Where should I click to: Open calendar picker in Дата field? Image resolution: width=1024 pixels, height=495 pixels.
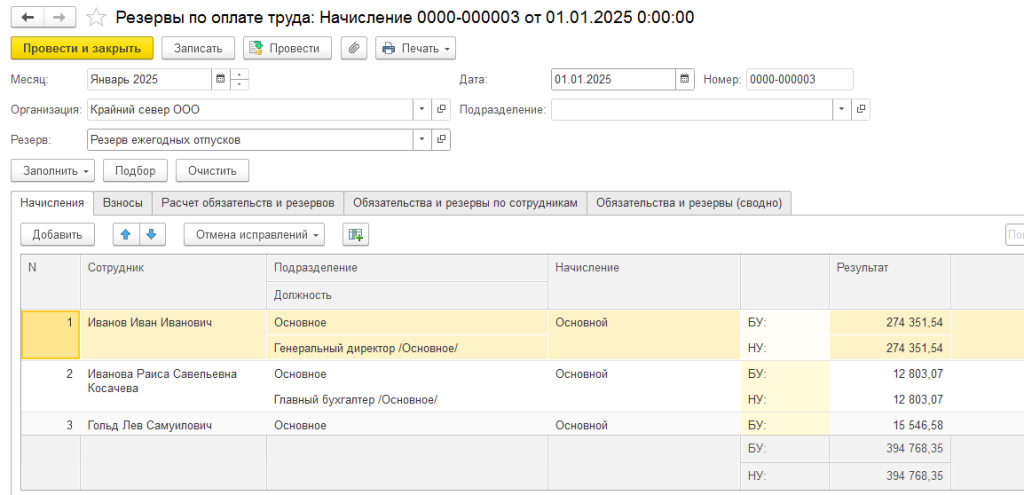pos(684,79)
